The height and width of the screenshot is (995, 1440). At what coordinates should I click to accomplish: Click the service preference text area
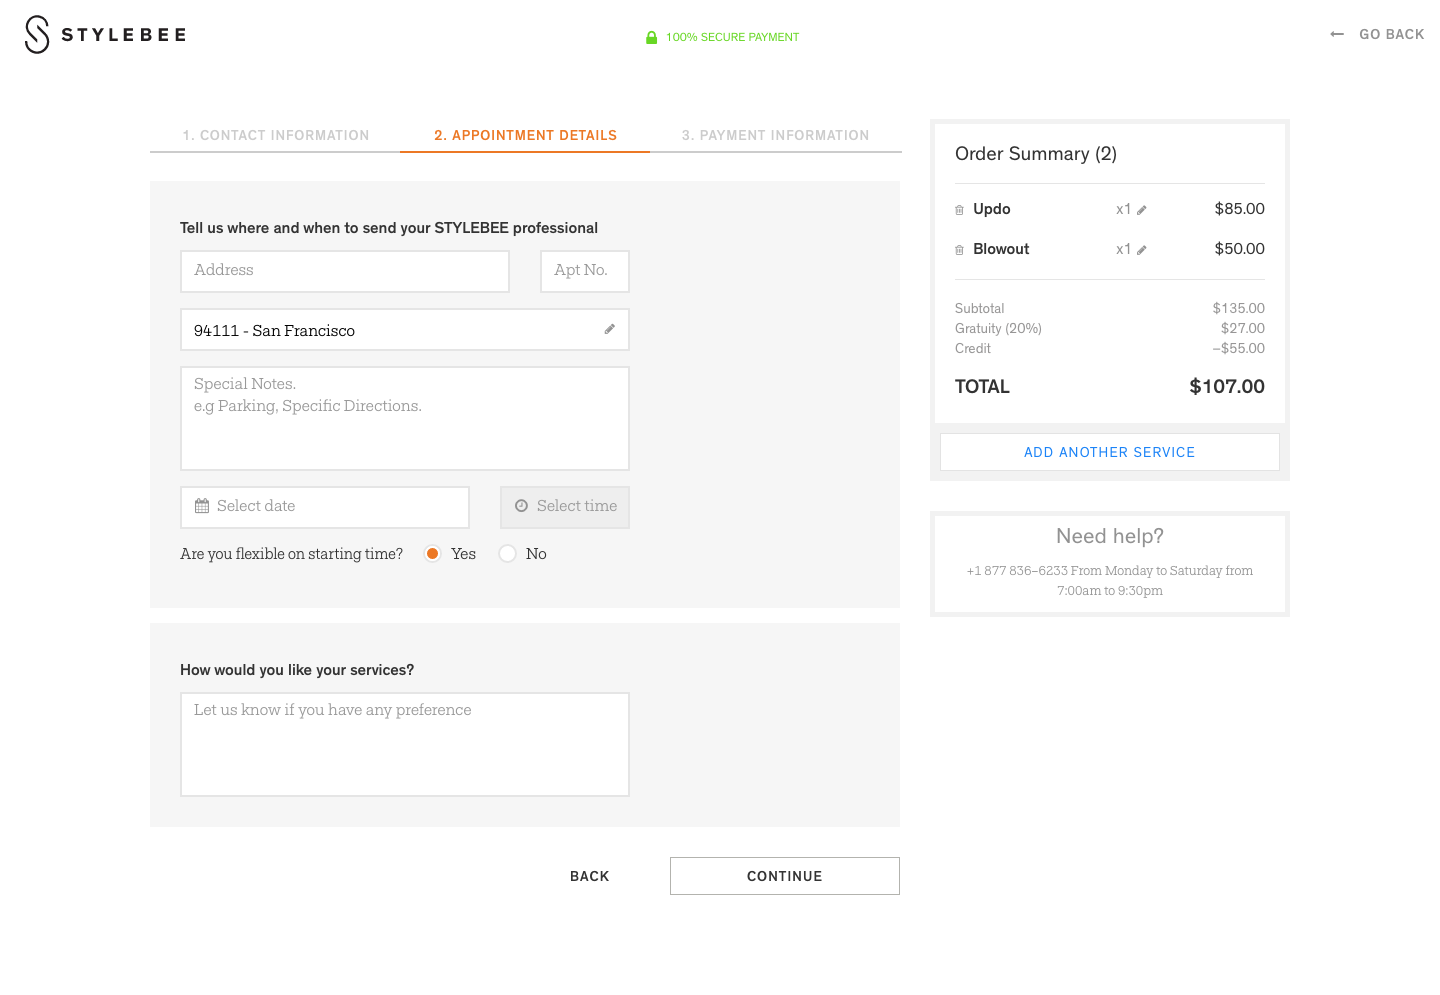(405, 744)
